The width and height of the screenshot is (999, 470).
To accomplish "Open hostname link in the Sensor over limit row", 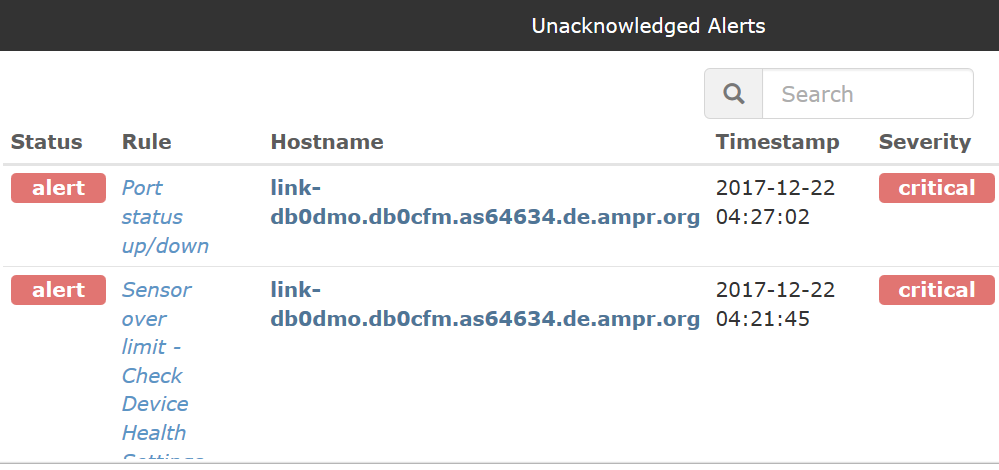I will pyautogui.click(x=485, y=304).
